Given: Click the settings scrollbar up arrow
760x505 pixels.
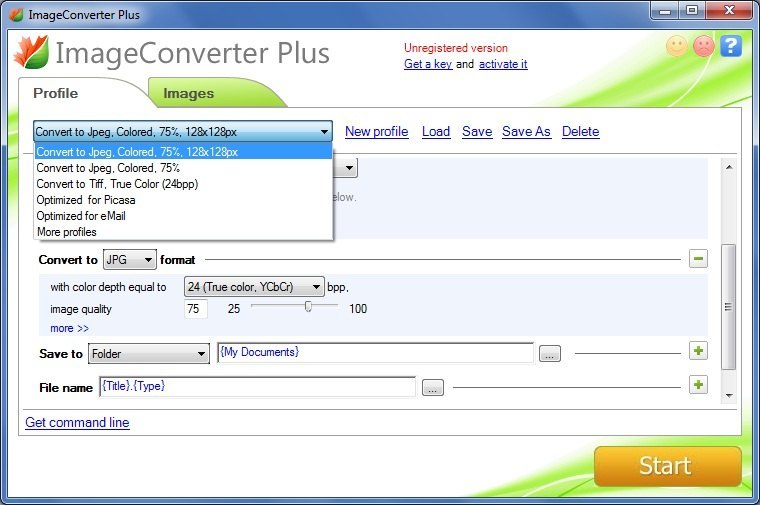Looking at the screenshot, I should click(728, 167).
